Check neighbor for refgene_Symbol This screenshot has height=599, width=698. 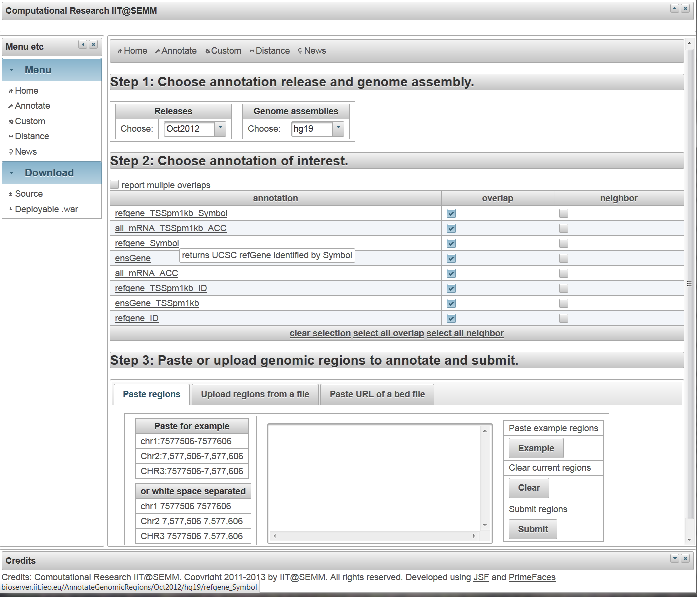[x=564, y=243]
